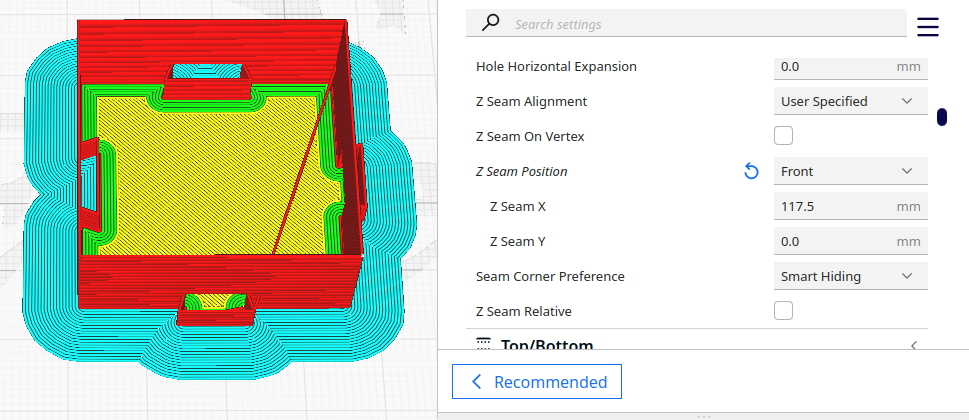Viewport: 969px width, 420px height.
Task: Click the Top/Bottom category icon
Action: pyautogui.click(x=483, y=345)
